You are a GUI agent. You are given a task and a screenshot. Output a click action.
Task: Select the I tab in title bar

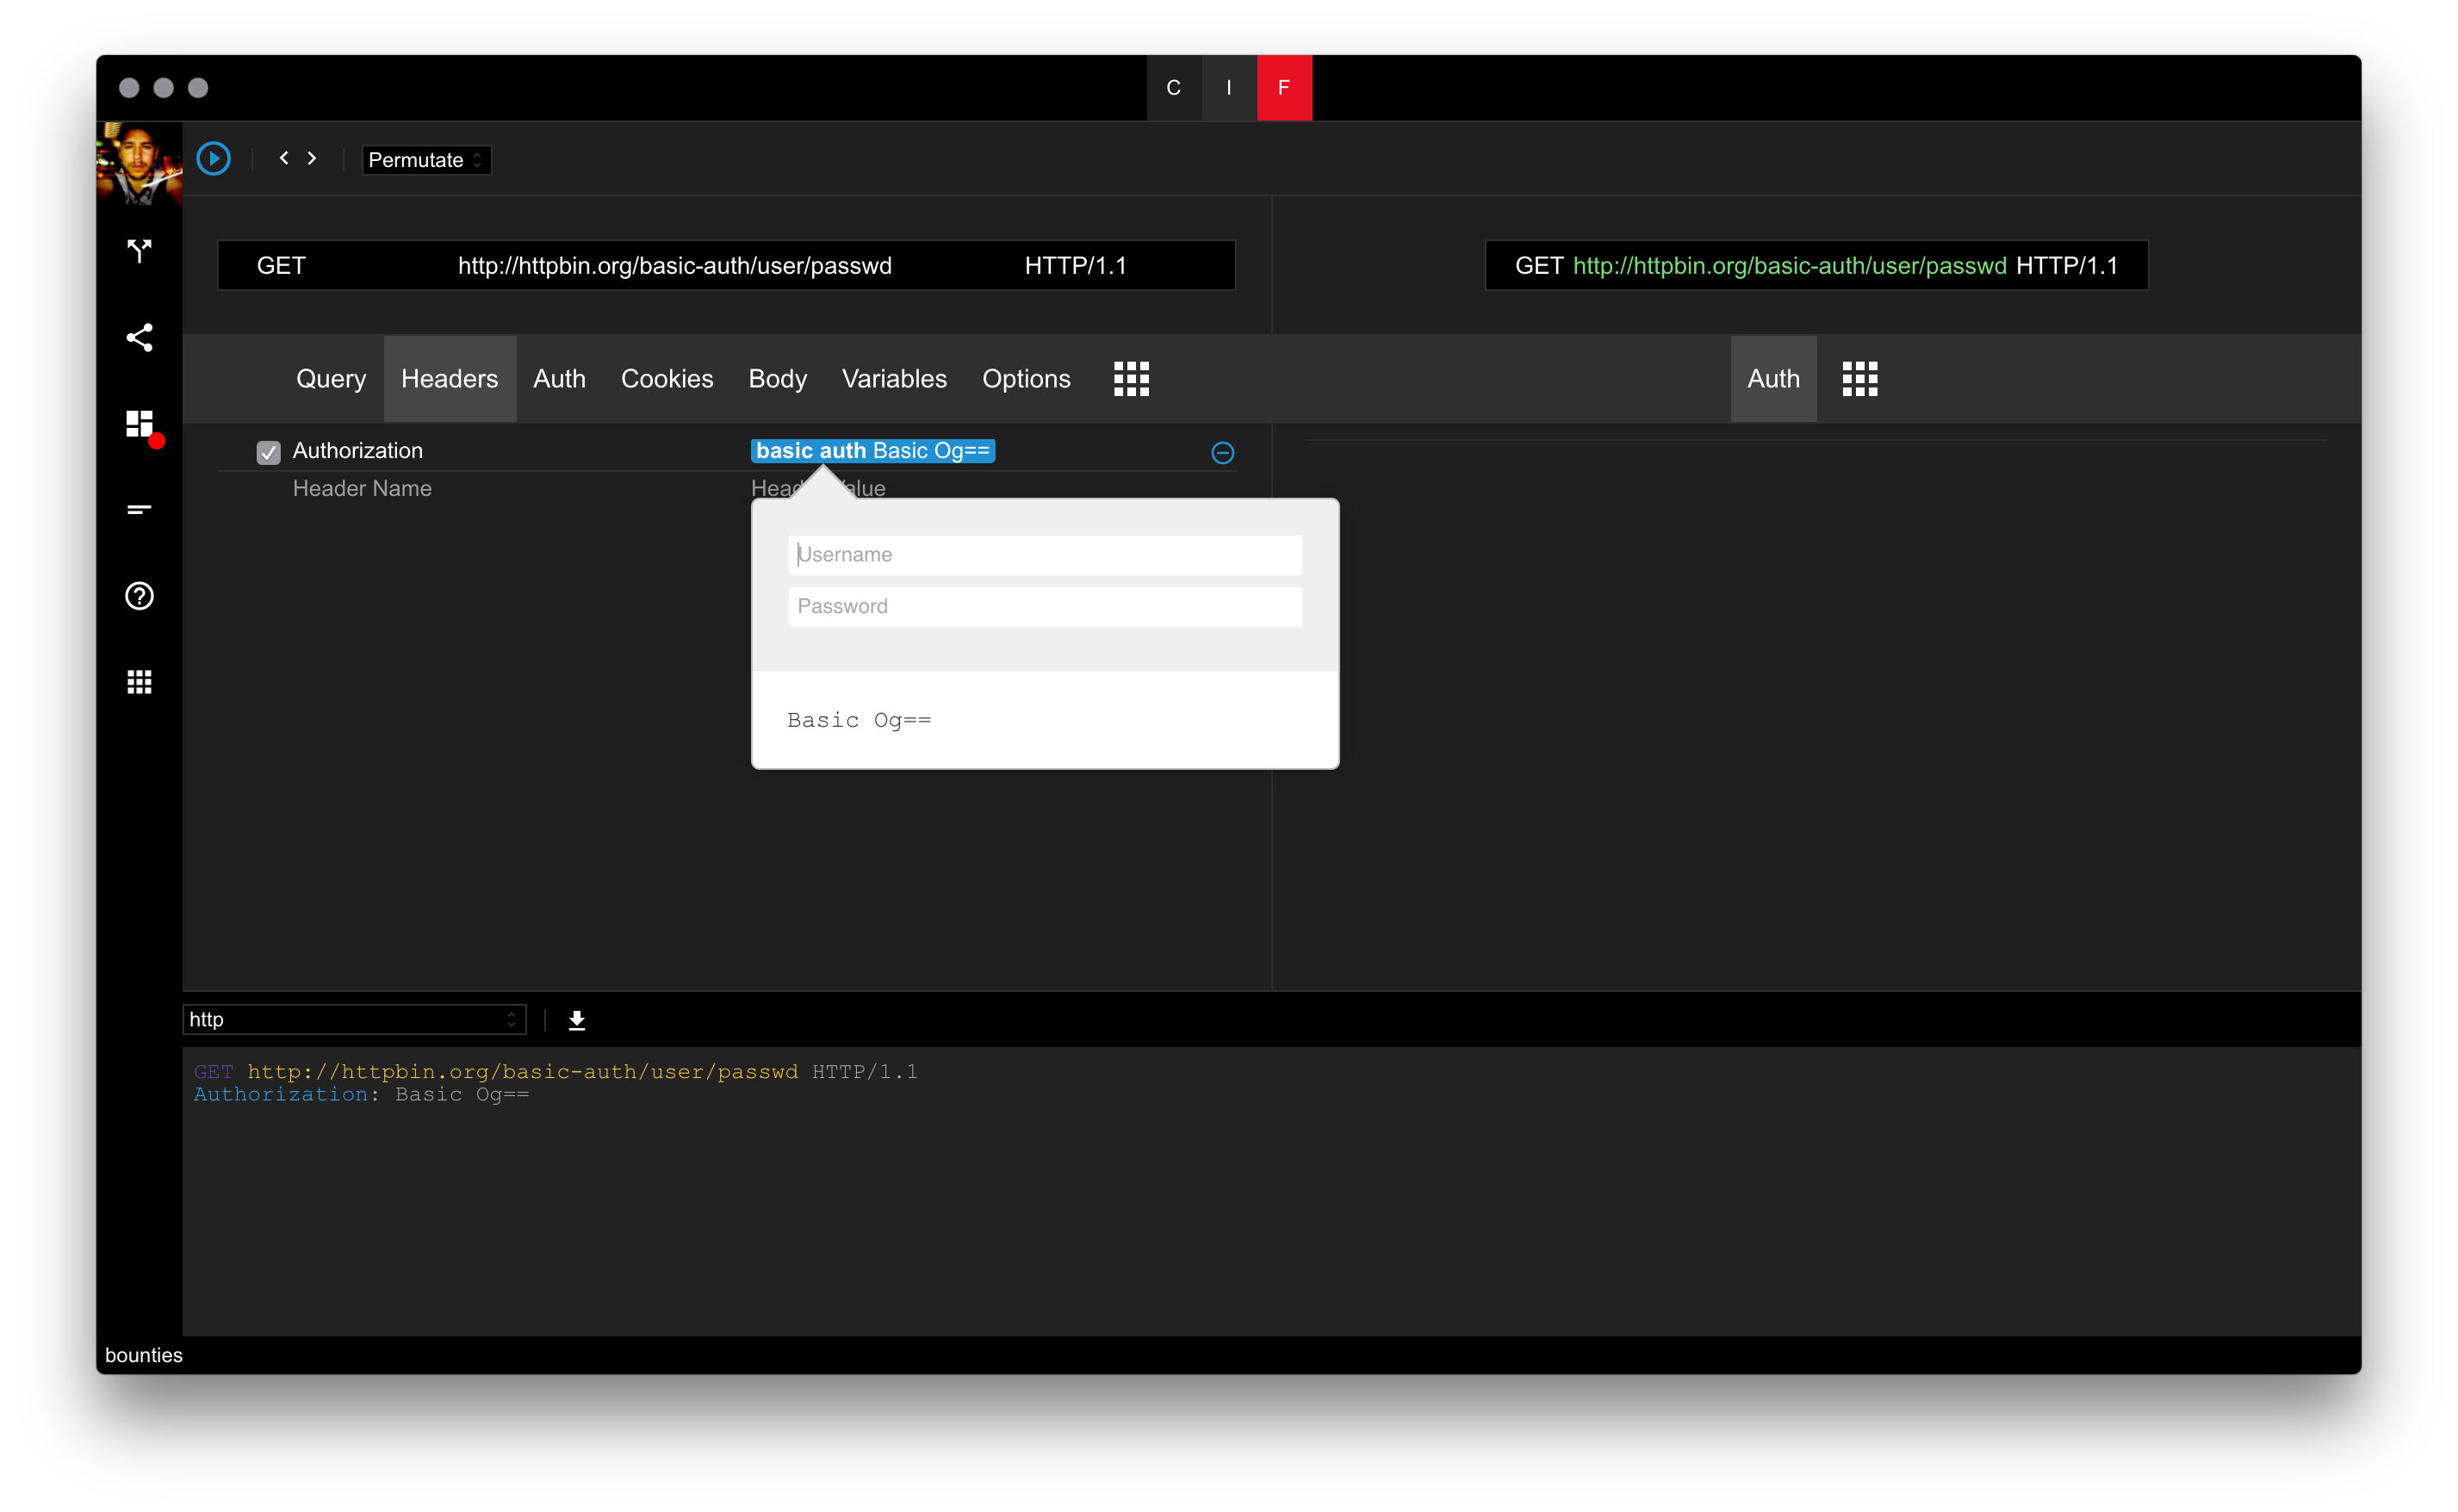click(x=1229, y=88)
